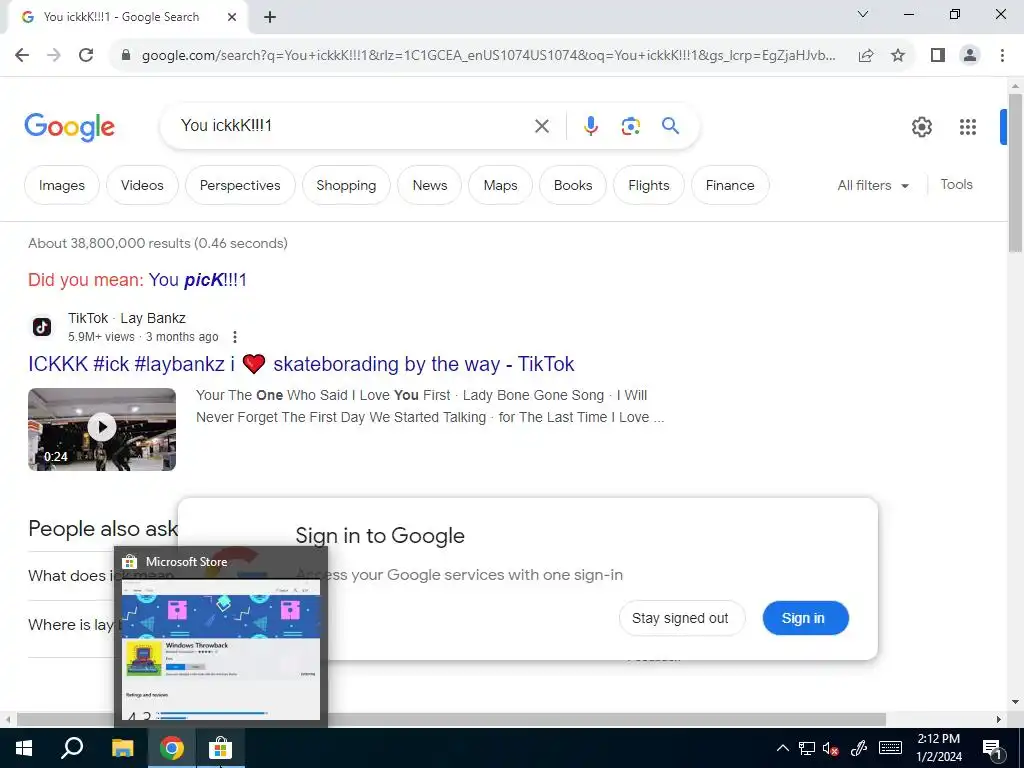
Task: Select the Perspectives filter
Action: point(240,185)
